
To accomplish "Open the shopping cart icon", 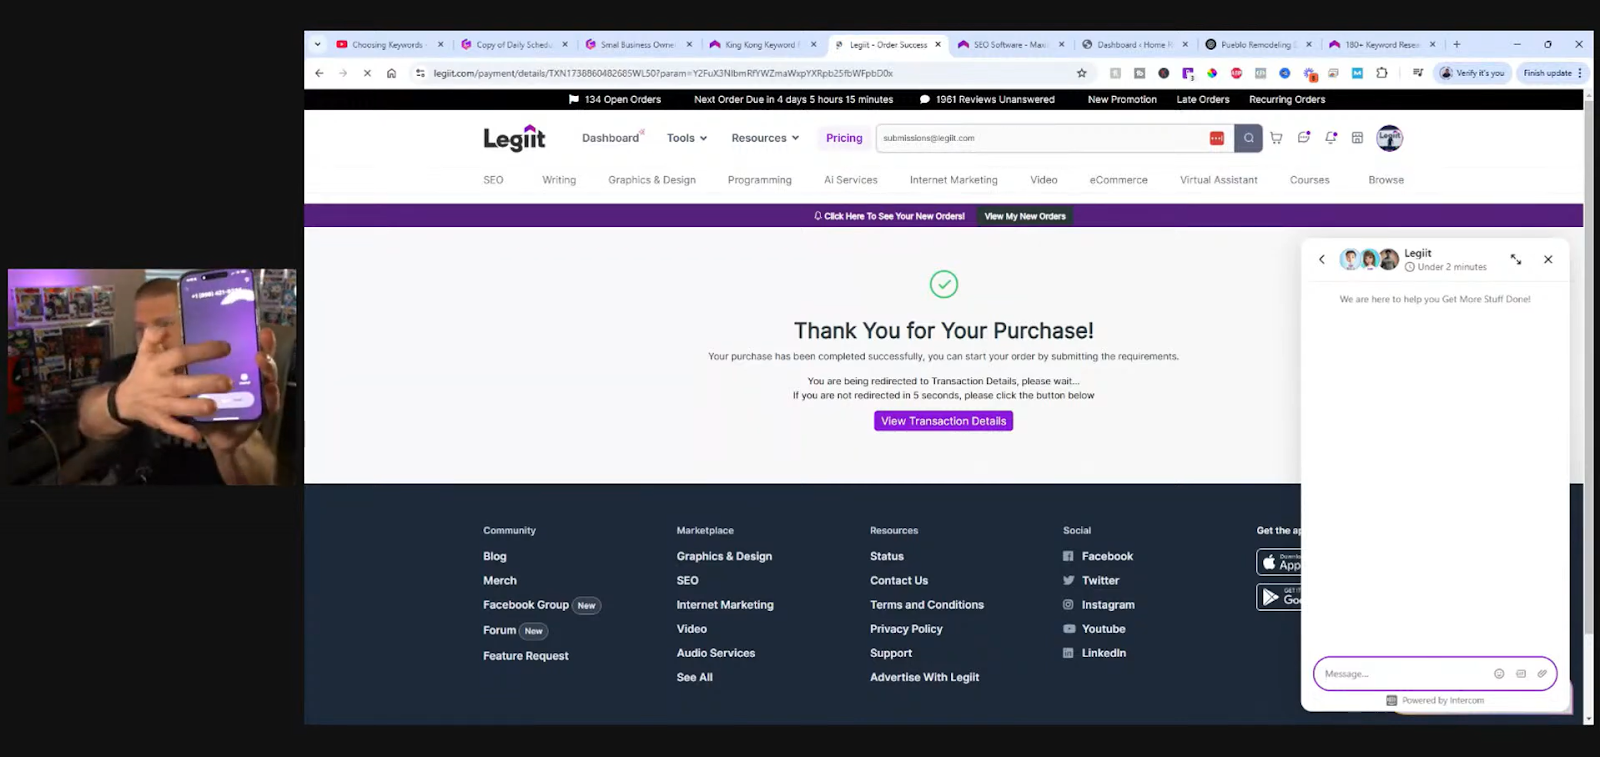I will point(1276,138).
